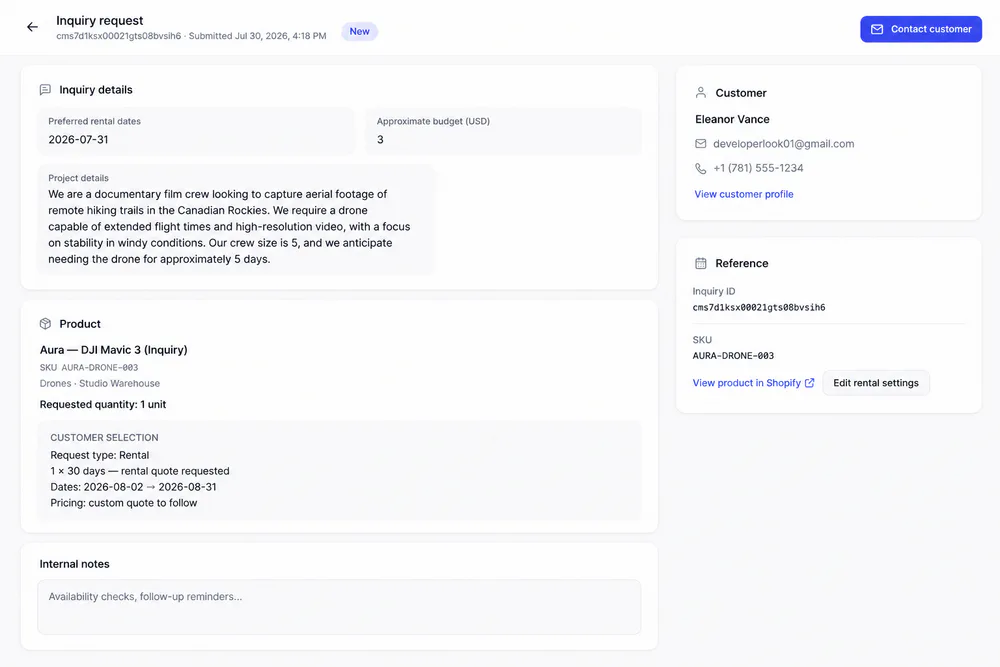The image size is (1000, 667).
Task: Open View product in Shopify link
Action: click(747, 383)
